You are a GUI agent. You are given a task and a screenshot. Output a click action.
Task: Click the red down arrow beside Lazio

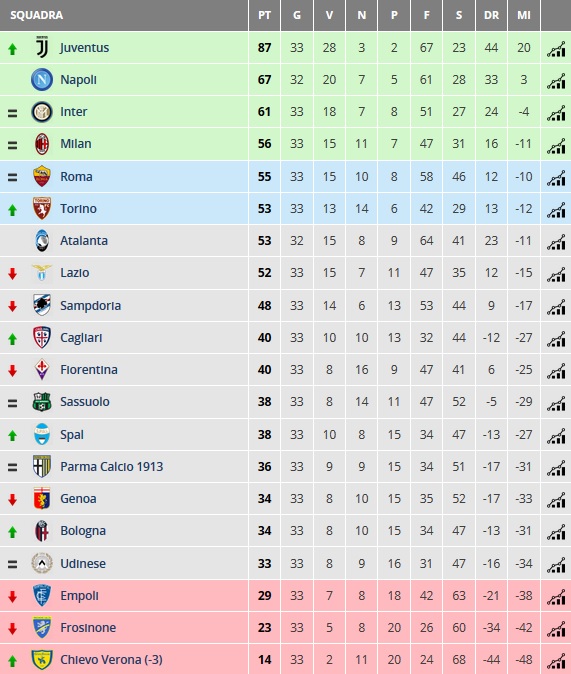tap(12, 274)
